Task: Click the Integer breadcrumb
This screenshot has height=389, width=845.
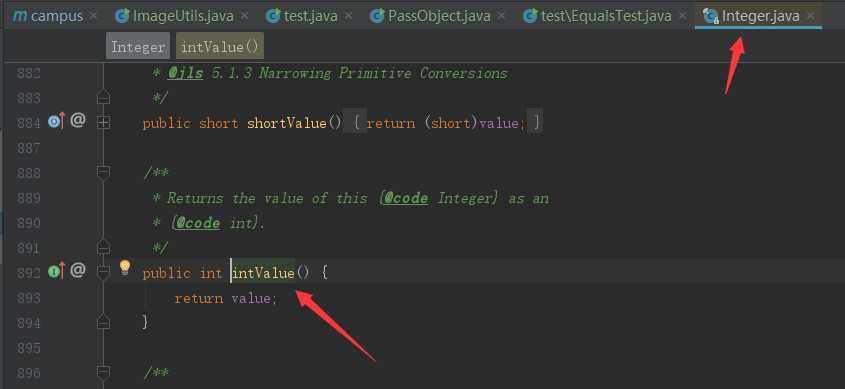Action: pos(138,47)
